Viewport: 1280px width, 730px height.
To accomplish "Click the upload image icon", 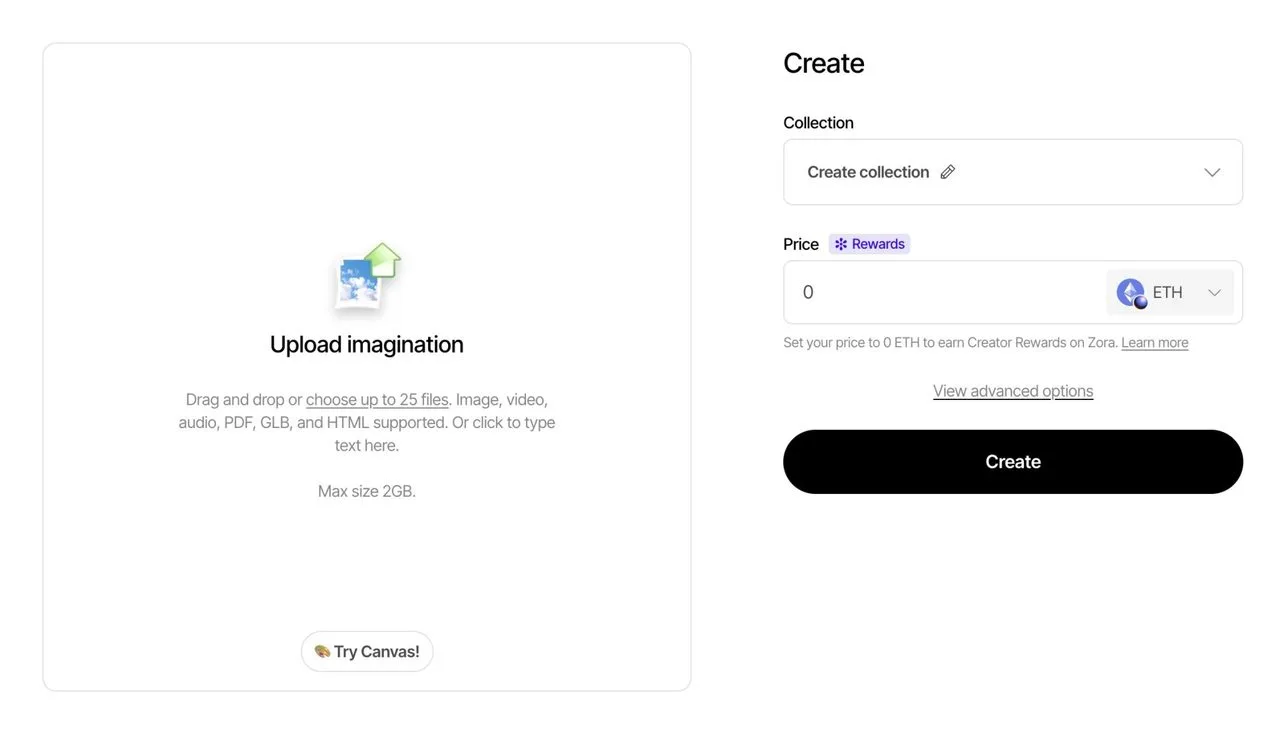I will (x=366, y=277).
